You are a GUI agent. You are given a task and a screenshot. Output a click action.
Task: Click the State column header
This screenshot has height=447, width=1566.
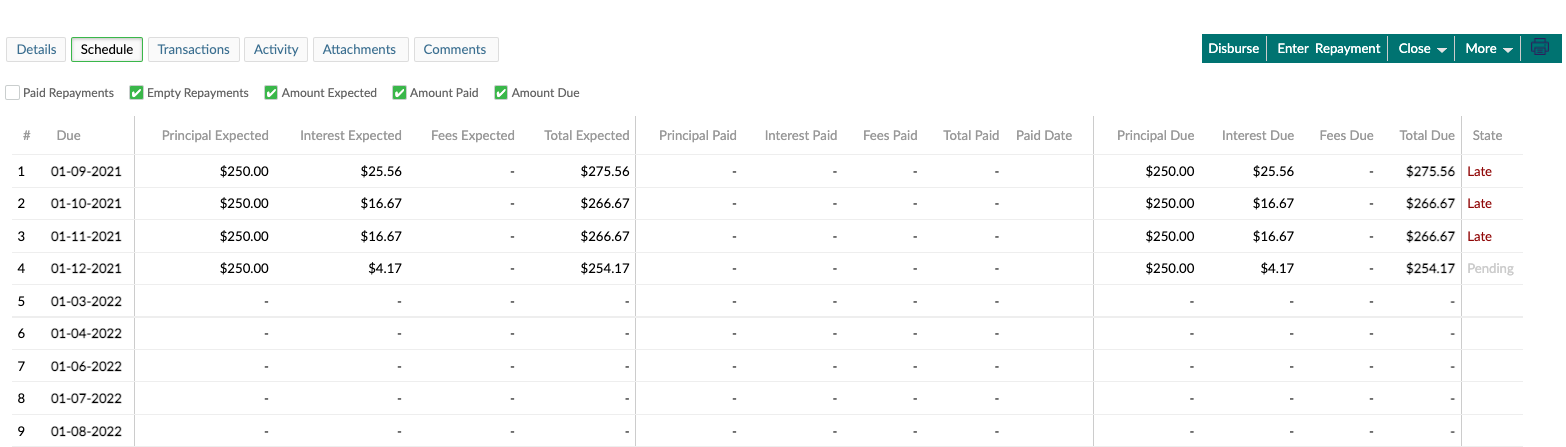coord(1486,136)
